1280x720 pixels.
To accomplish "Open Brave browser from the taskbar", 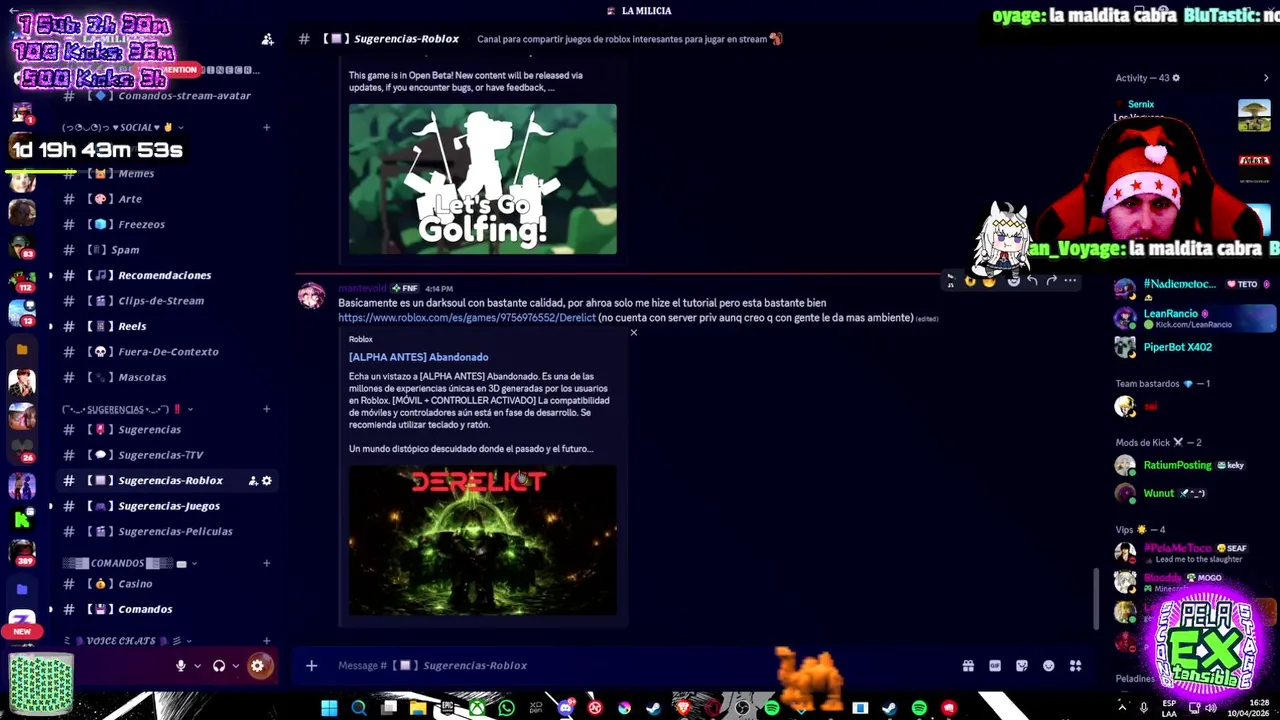I will pyautogui.click(x=683, y=708).
